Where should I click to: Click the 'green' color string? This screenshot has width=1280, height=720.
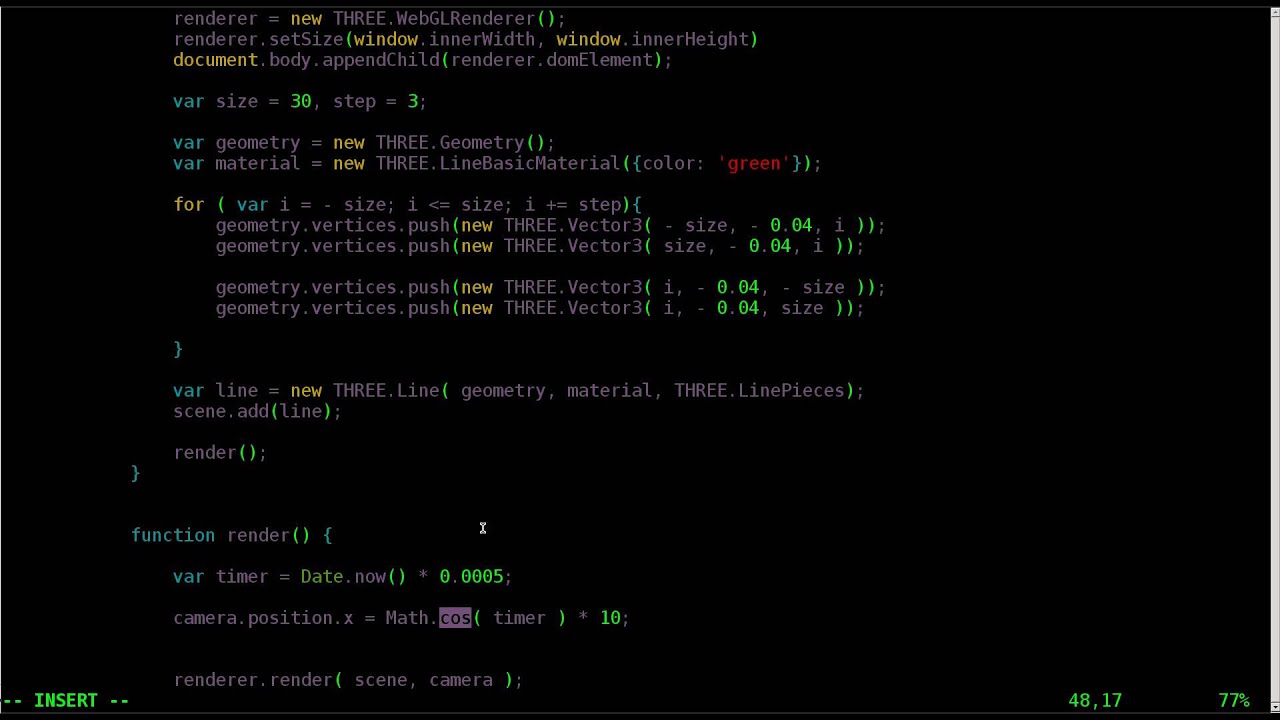tap(754, 163)
